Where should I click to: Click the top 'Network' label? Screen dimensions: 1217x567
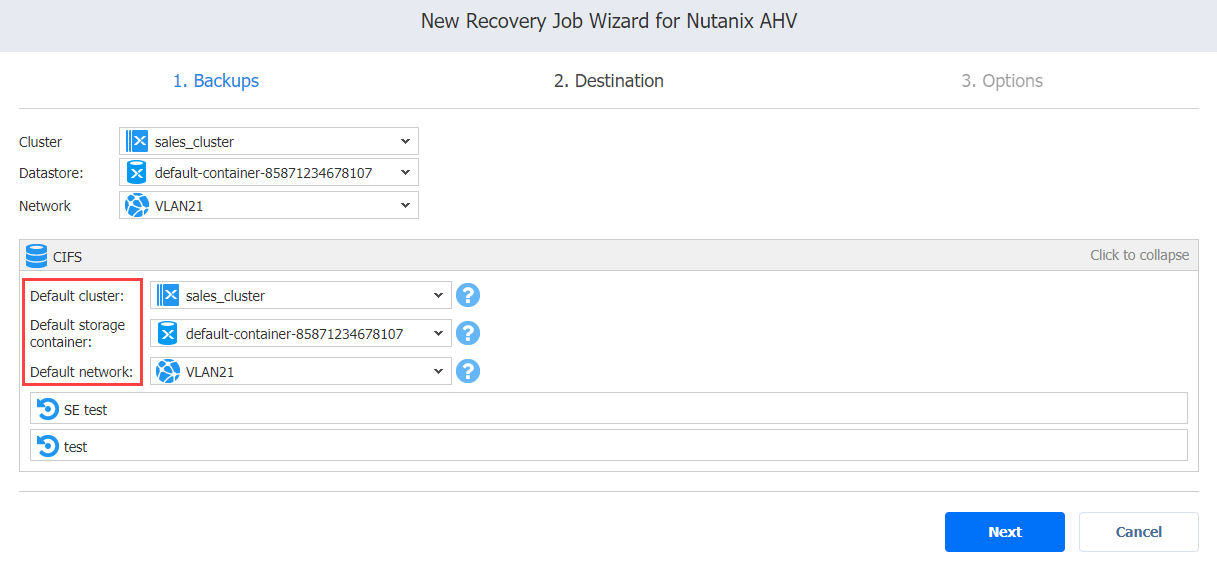(45, 205)
